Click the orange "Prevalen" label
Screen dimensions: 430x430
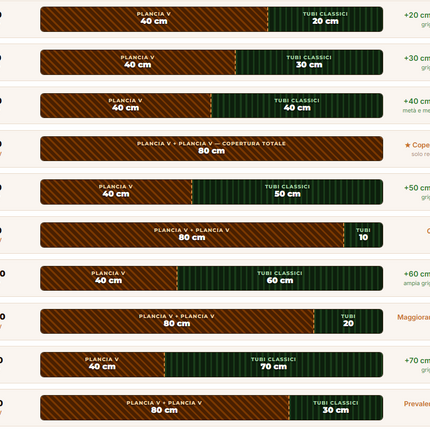click(417, 404)
